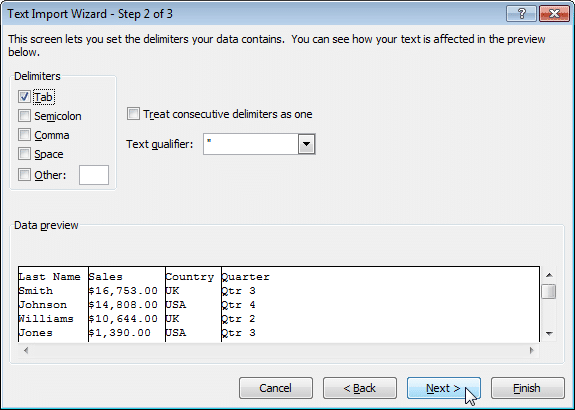Enable the Semicolon delimiter checkbox
This screenshot has width=575, height=410.
point(24,116)
